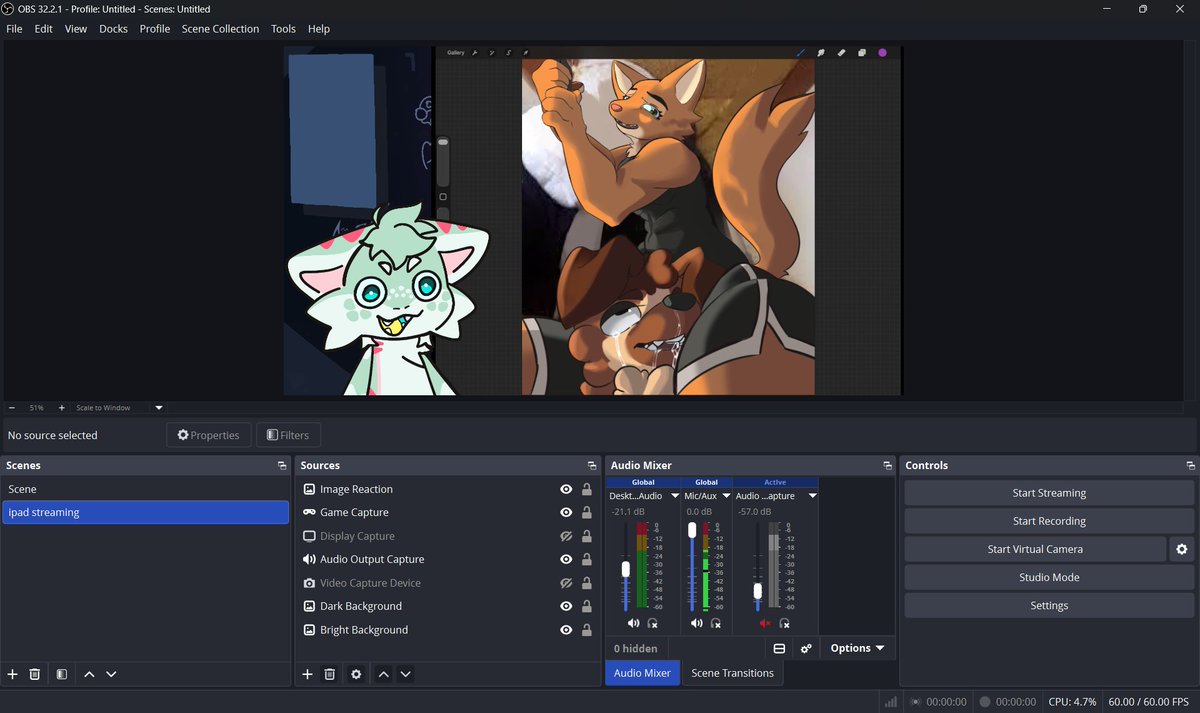Click the Audio Output Capture volume slider handle
Viewport: 1200px width, 713px height.
point(758,591)
